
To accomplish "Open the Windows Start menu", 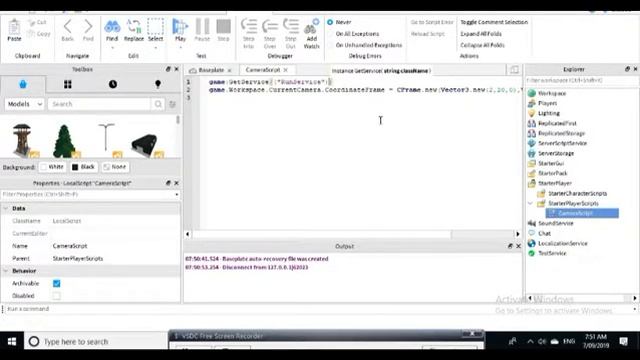I will click(12, 341).
